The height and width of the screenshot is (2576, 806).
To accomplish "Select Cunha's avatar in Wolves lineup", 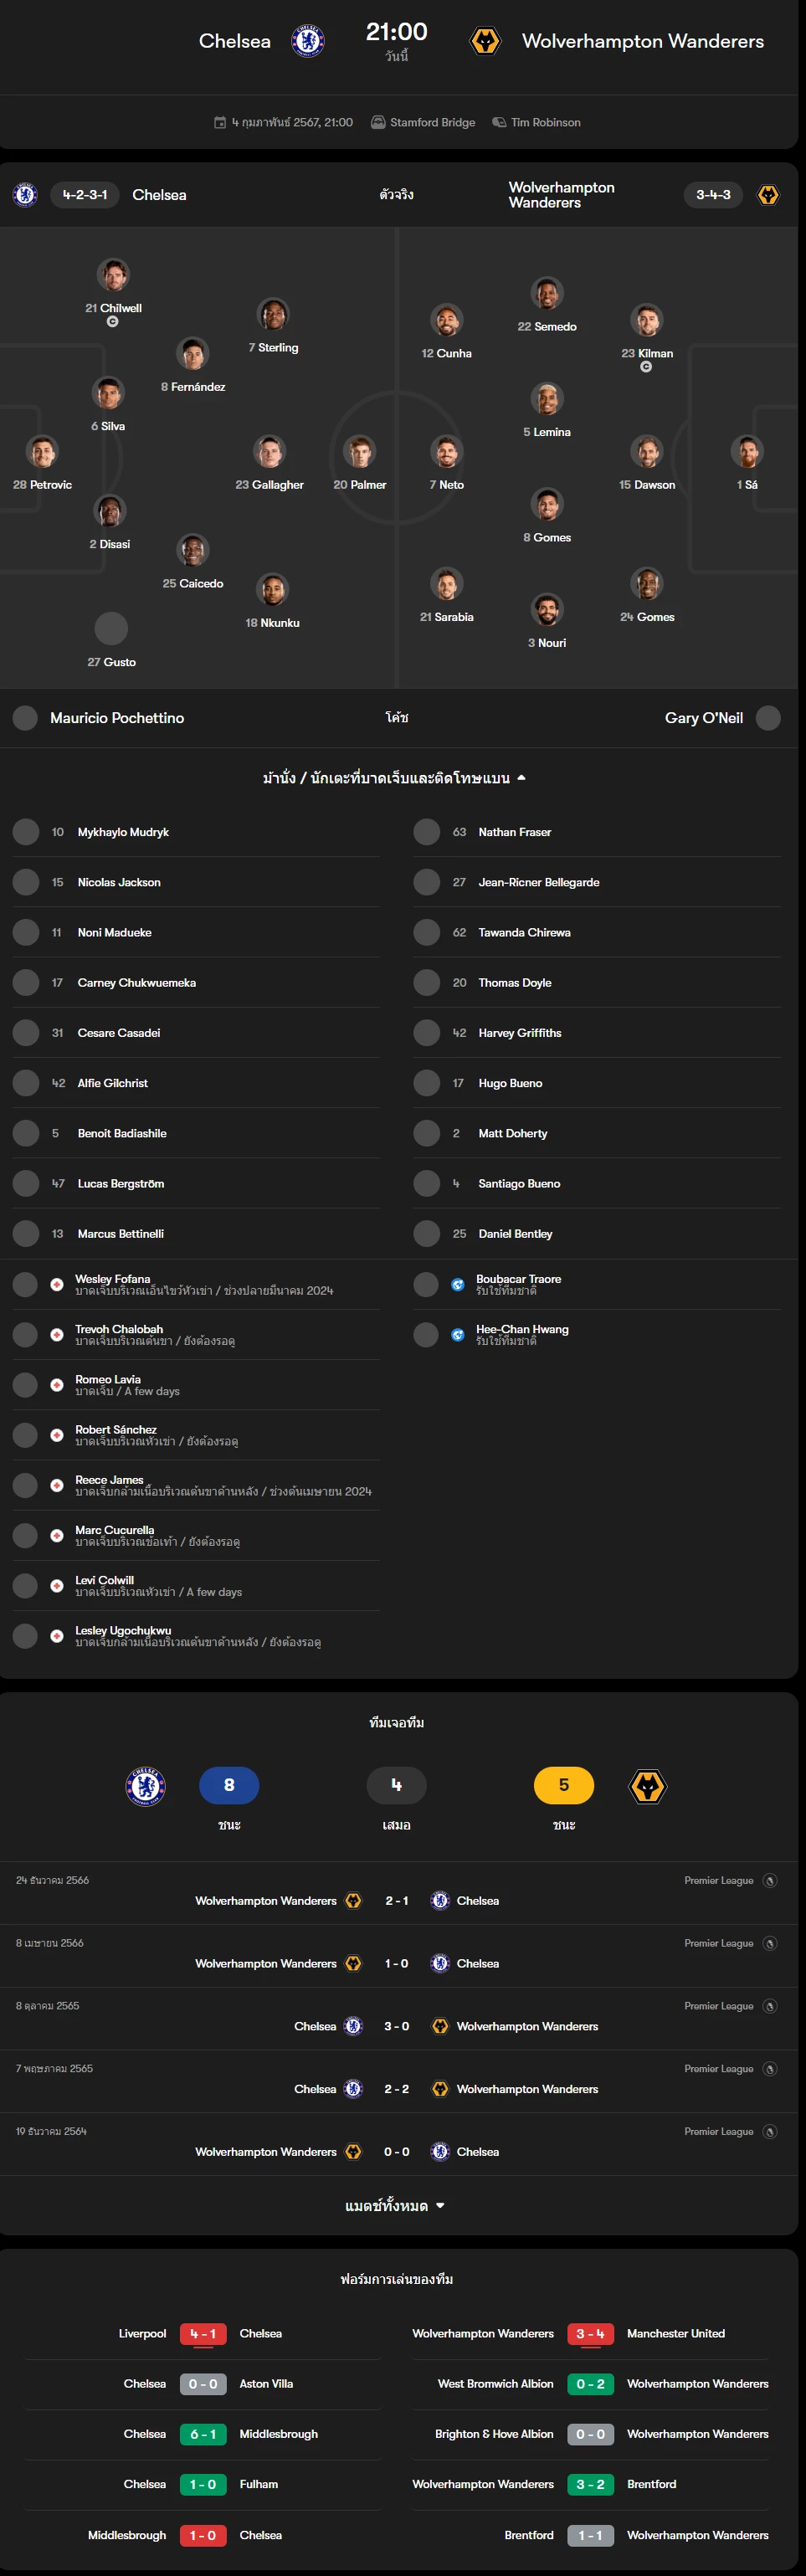I will (x=446, y=320).
